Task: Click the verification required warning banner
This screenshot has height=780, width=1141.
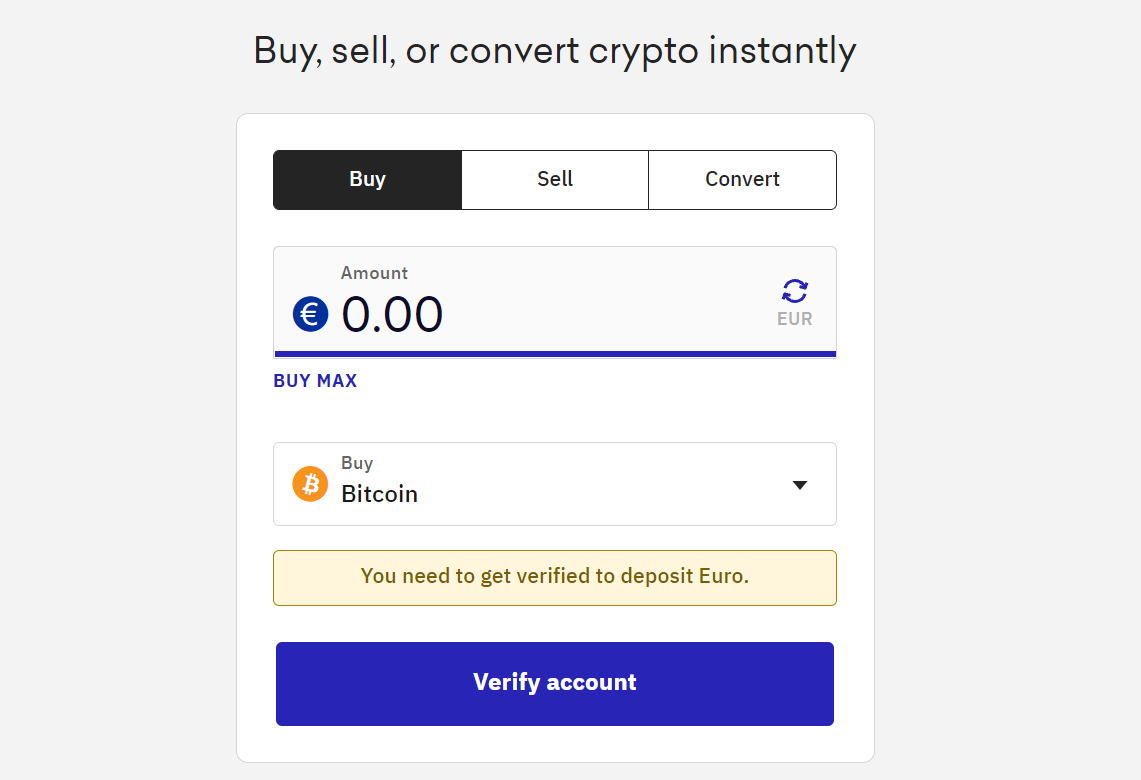Action: 555,577
